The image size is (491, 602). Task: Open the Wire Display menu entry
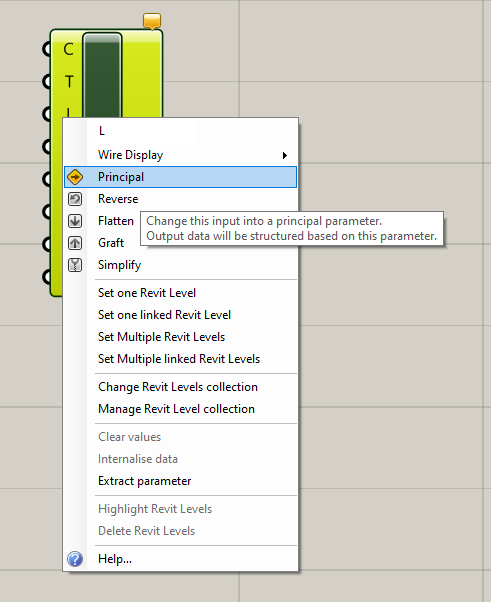180,155
